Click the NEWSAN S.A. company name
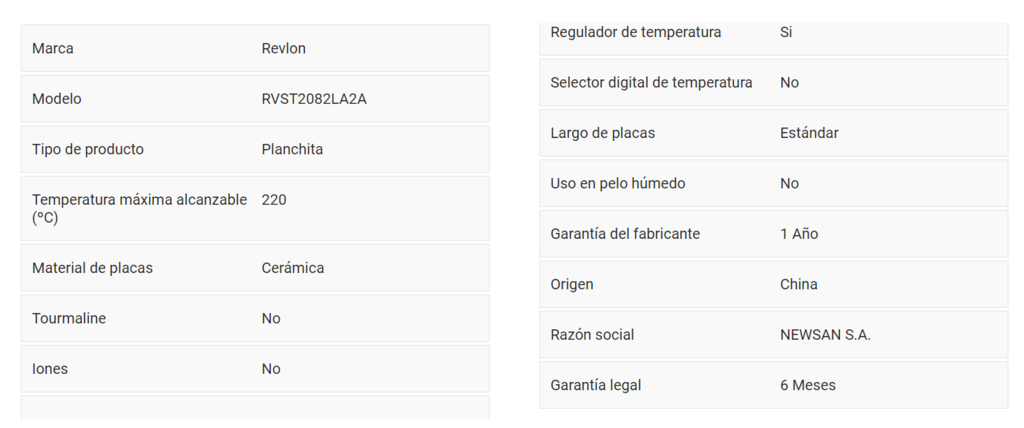1024x428 pixels. [x=825, y=335]
